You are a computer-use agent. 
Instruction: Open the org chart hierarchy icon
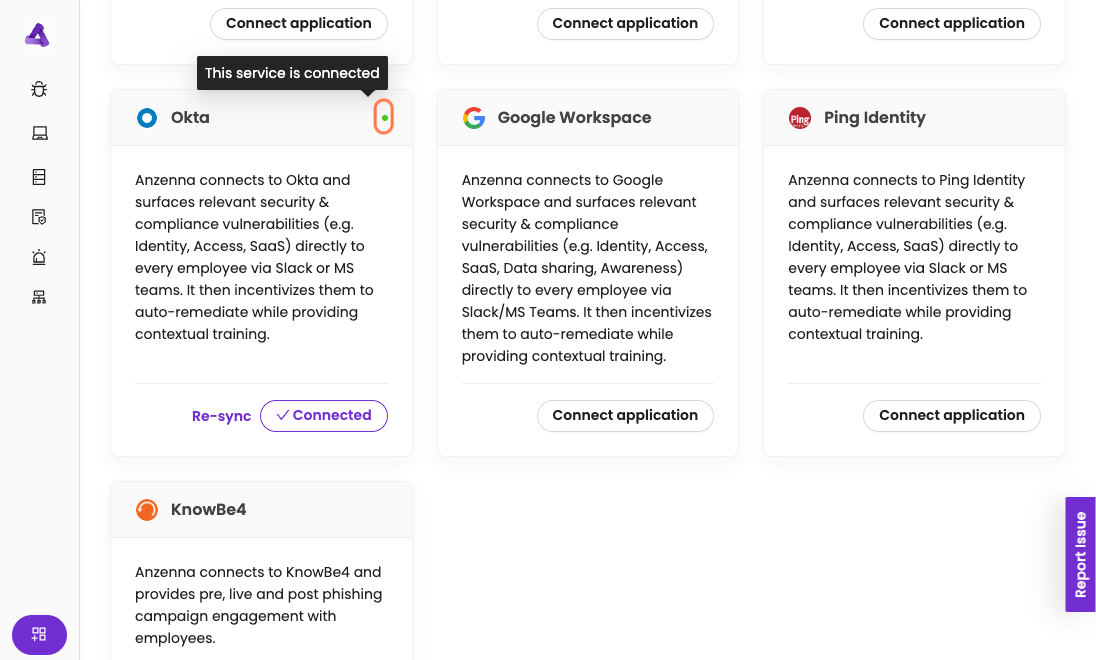point(39,297)
